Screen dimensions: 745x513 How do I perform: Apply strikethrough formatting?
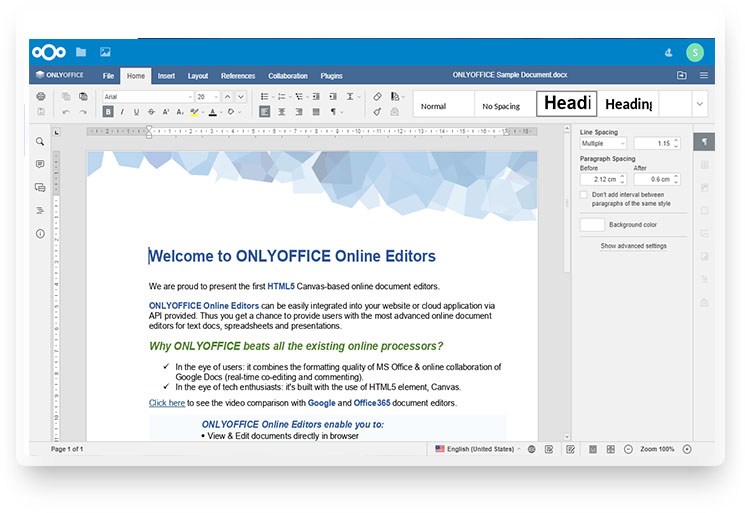click(151, 112)
